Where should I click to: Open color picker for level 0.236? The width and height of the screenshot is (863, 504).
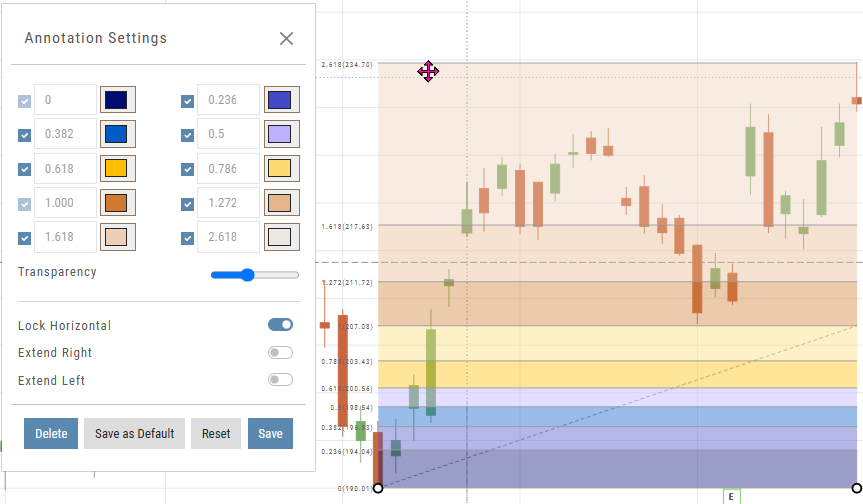[x=281, y=100]
